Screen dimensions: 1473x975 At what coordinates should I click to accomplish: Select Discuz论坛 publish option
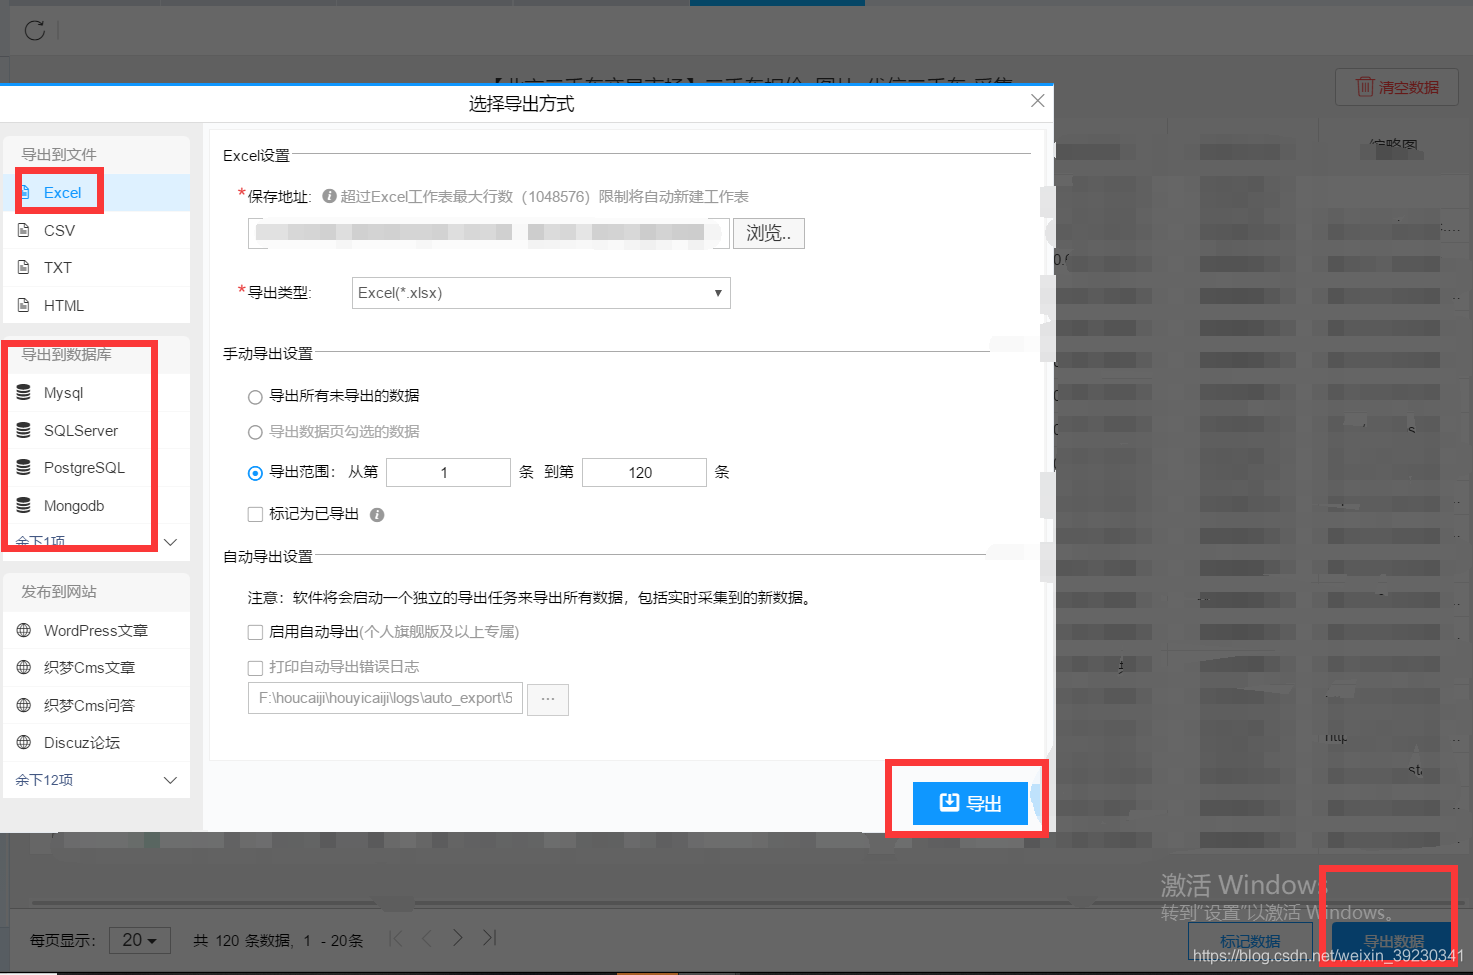[x=96, y=743]
